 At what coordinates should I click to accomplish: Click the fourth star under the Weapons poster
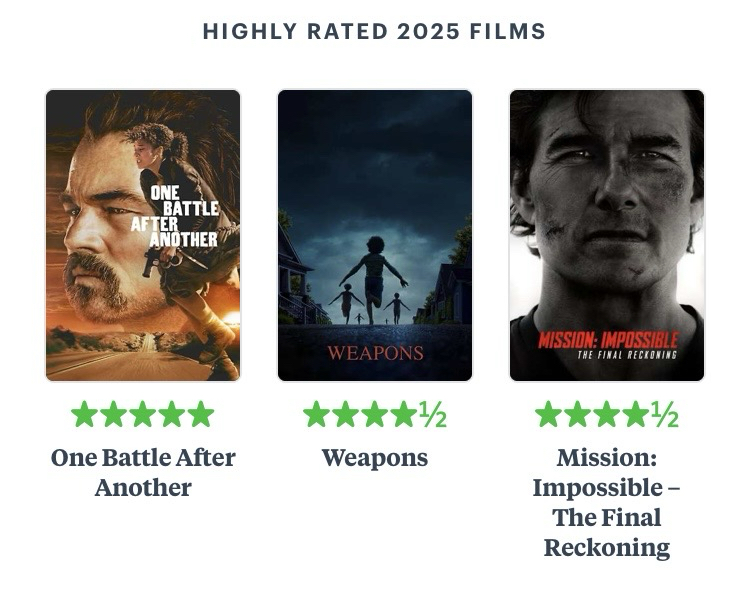[x=404, y=414]
